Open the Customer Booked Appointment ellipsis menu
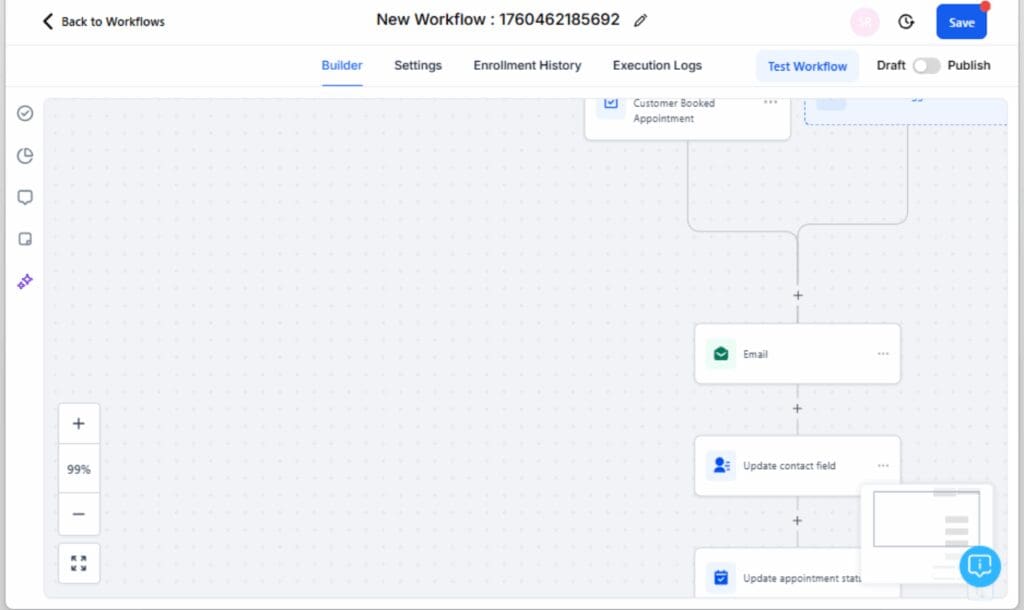Viewport: 1024px width, 610px height. 771,103
